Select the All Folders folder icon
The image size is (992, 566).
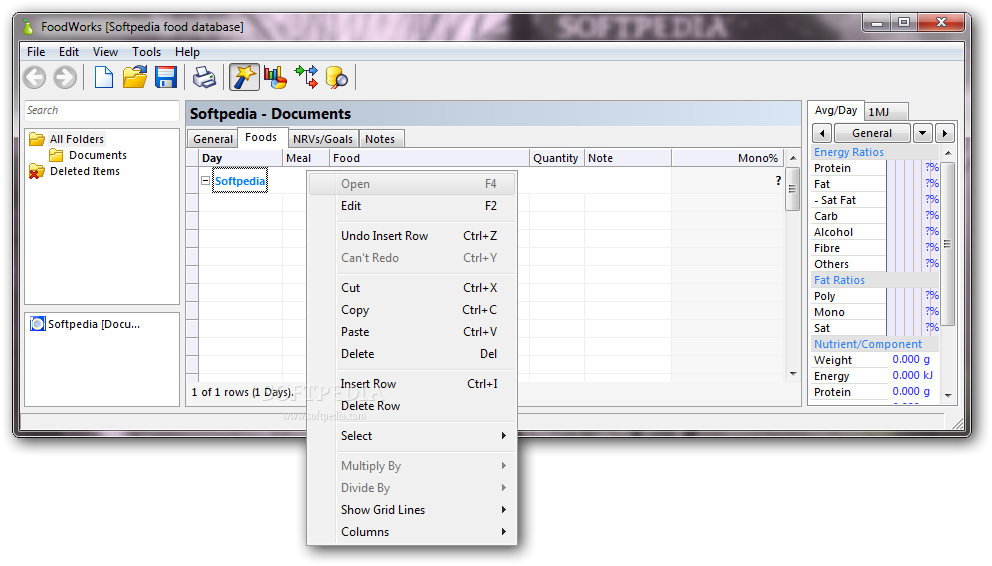[37, 139]
